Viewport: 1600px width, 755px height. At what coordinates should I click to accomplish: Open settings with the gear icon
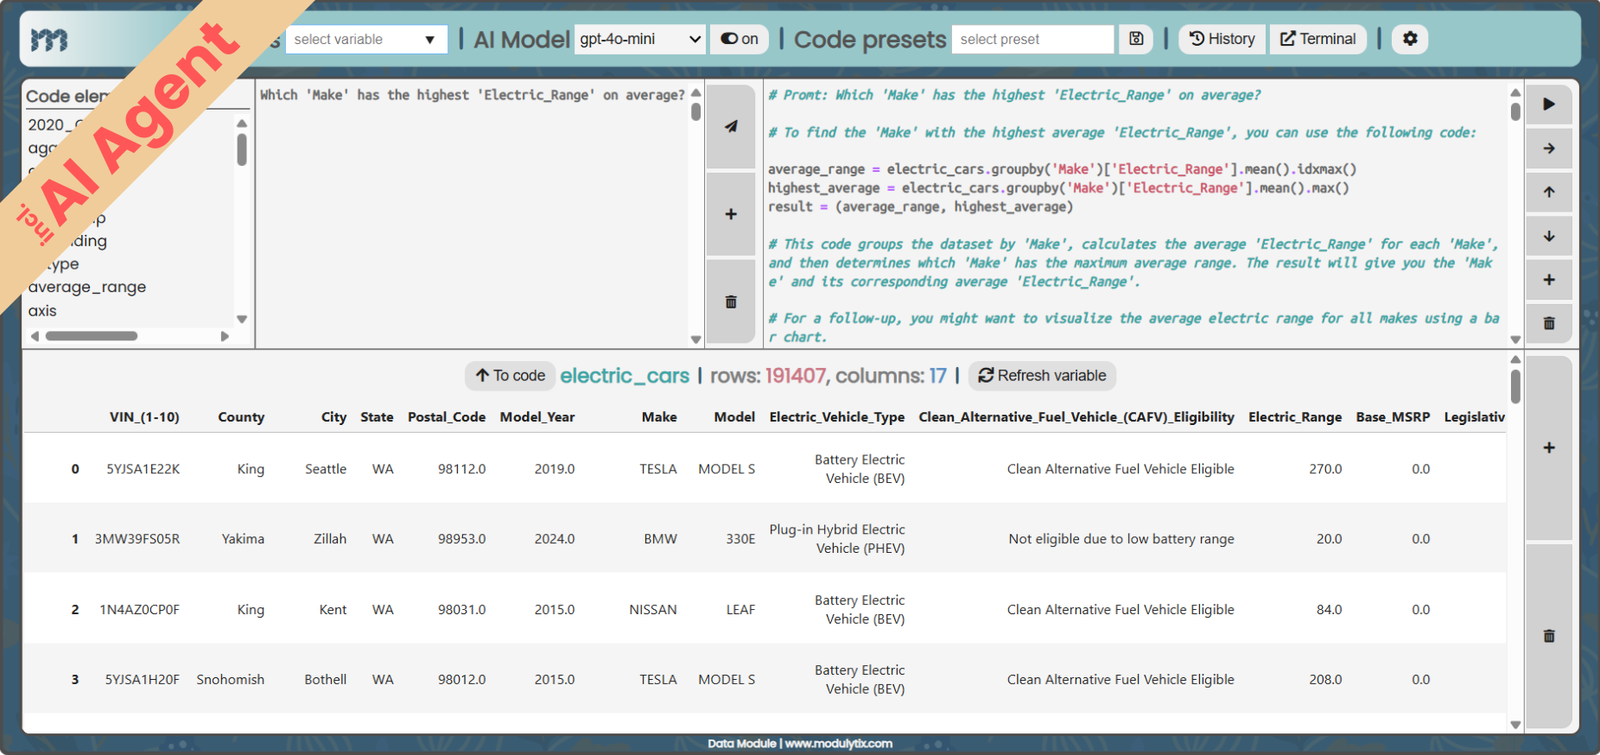tap(1410, 39)
